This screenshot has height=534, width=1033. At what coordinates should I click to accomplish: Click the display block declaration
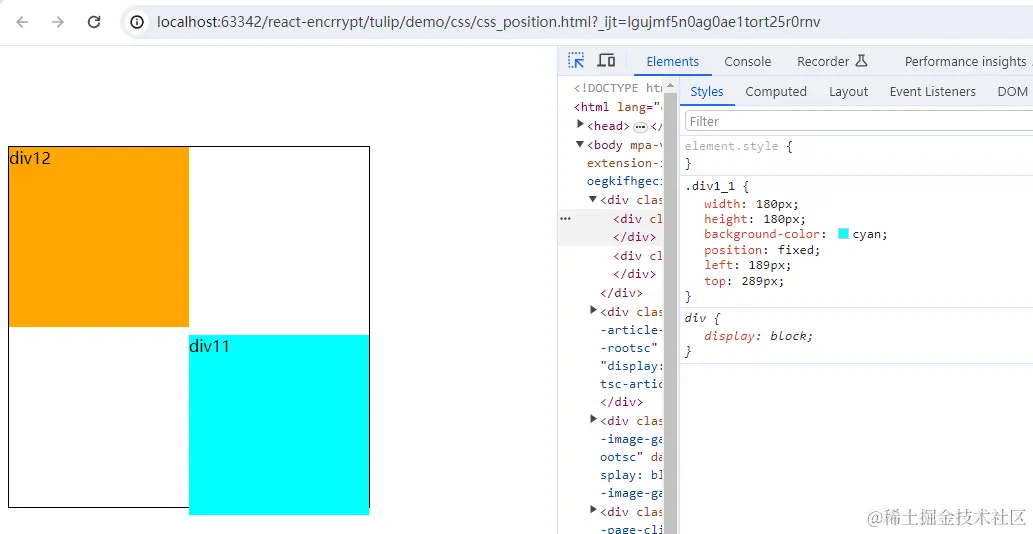(759, 336)
